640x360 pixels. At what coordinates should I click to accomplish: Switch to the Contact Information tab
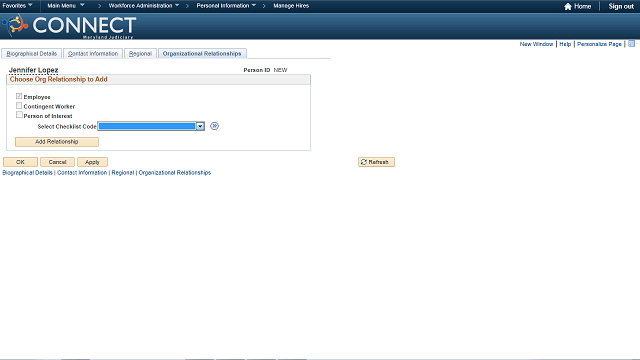click(x=93, y=53)
